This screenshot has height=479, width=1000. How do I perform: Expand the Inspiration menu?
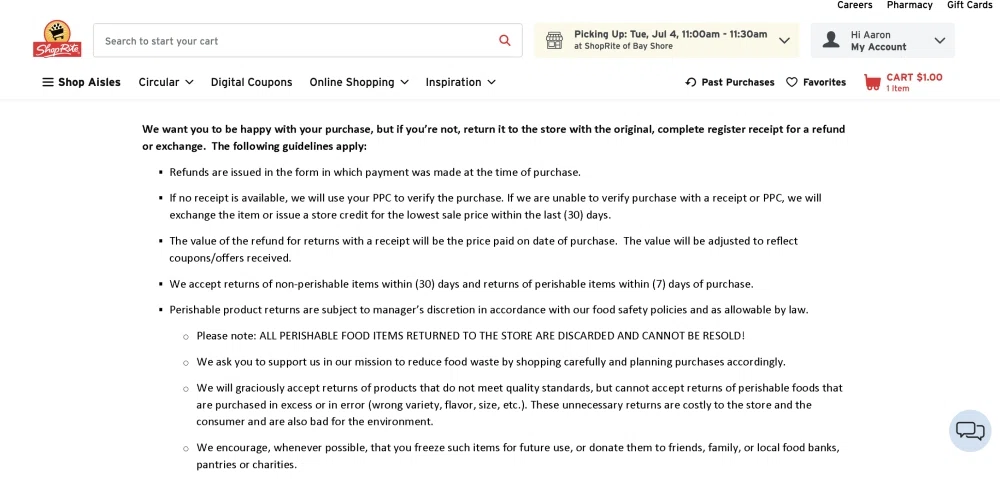[x=461, y=82]
